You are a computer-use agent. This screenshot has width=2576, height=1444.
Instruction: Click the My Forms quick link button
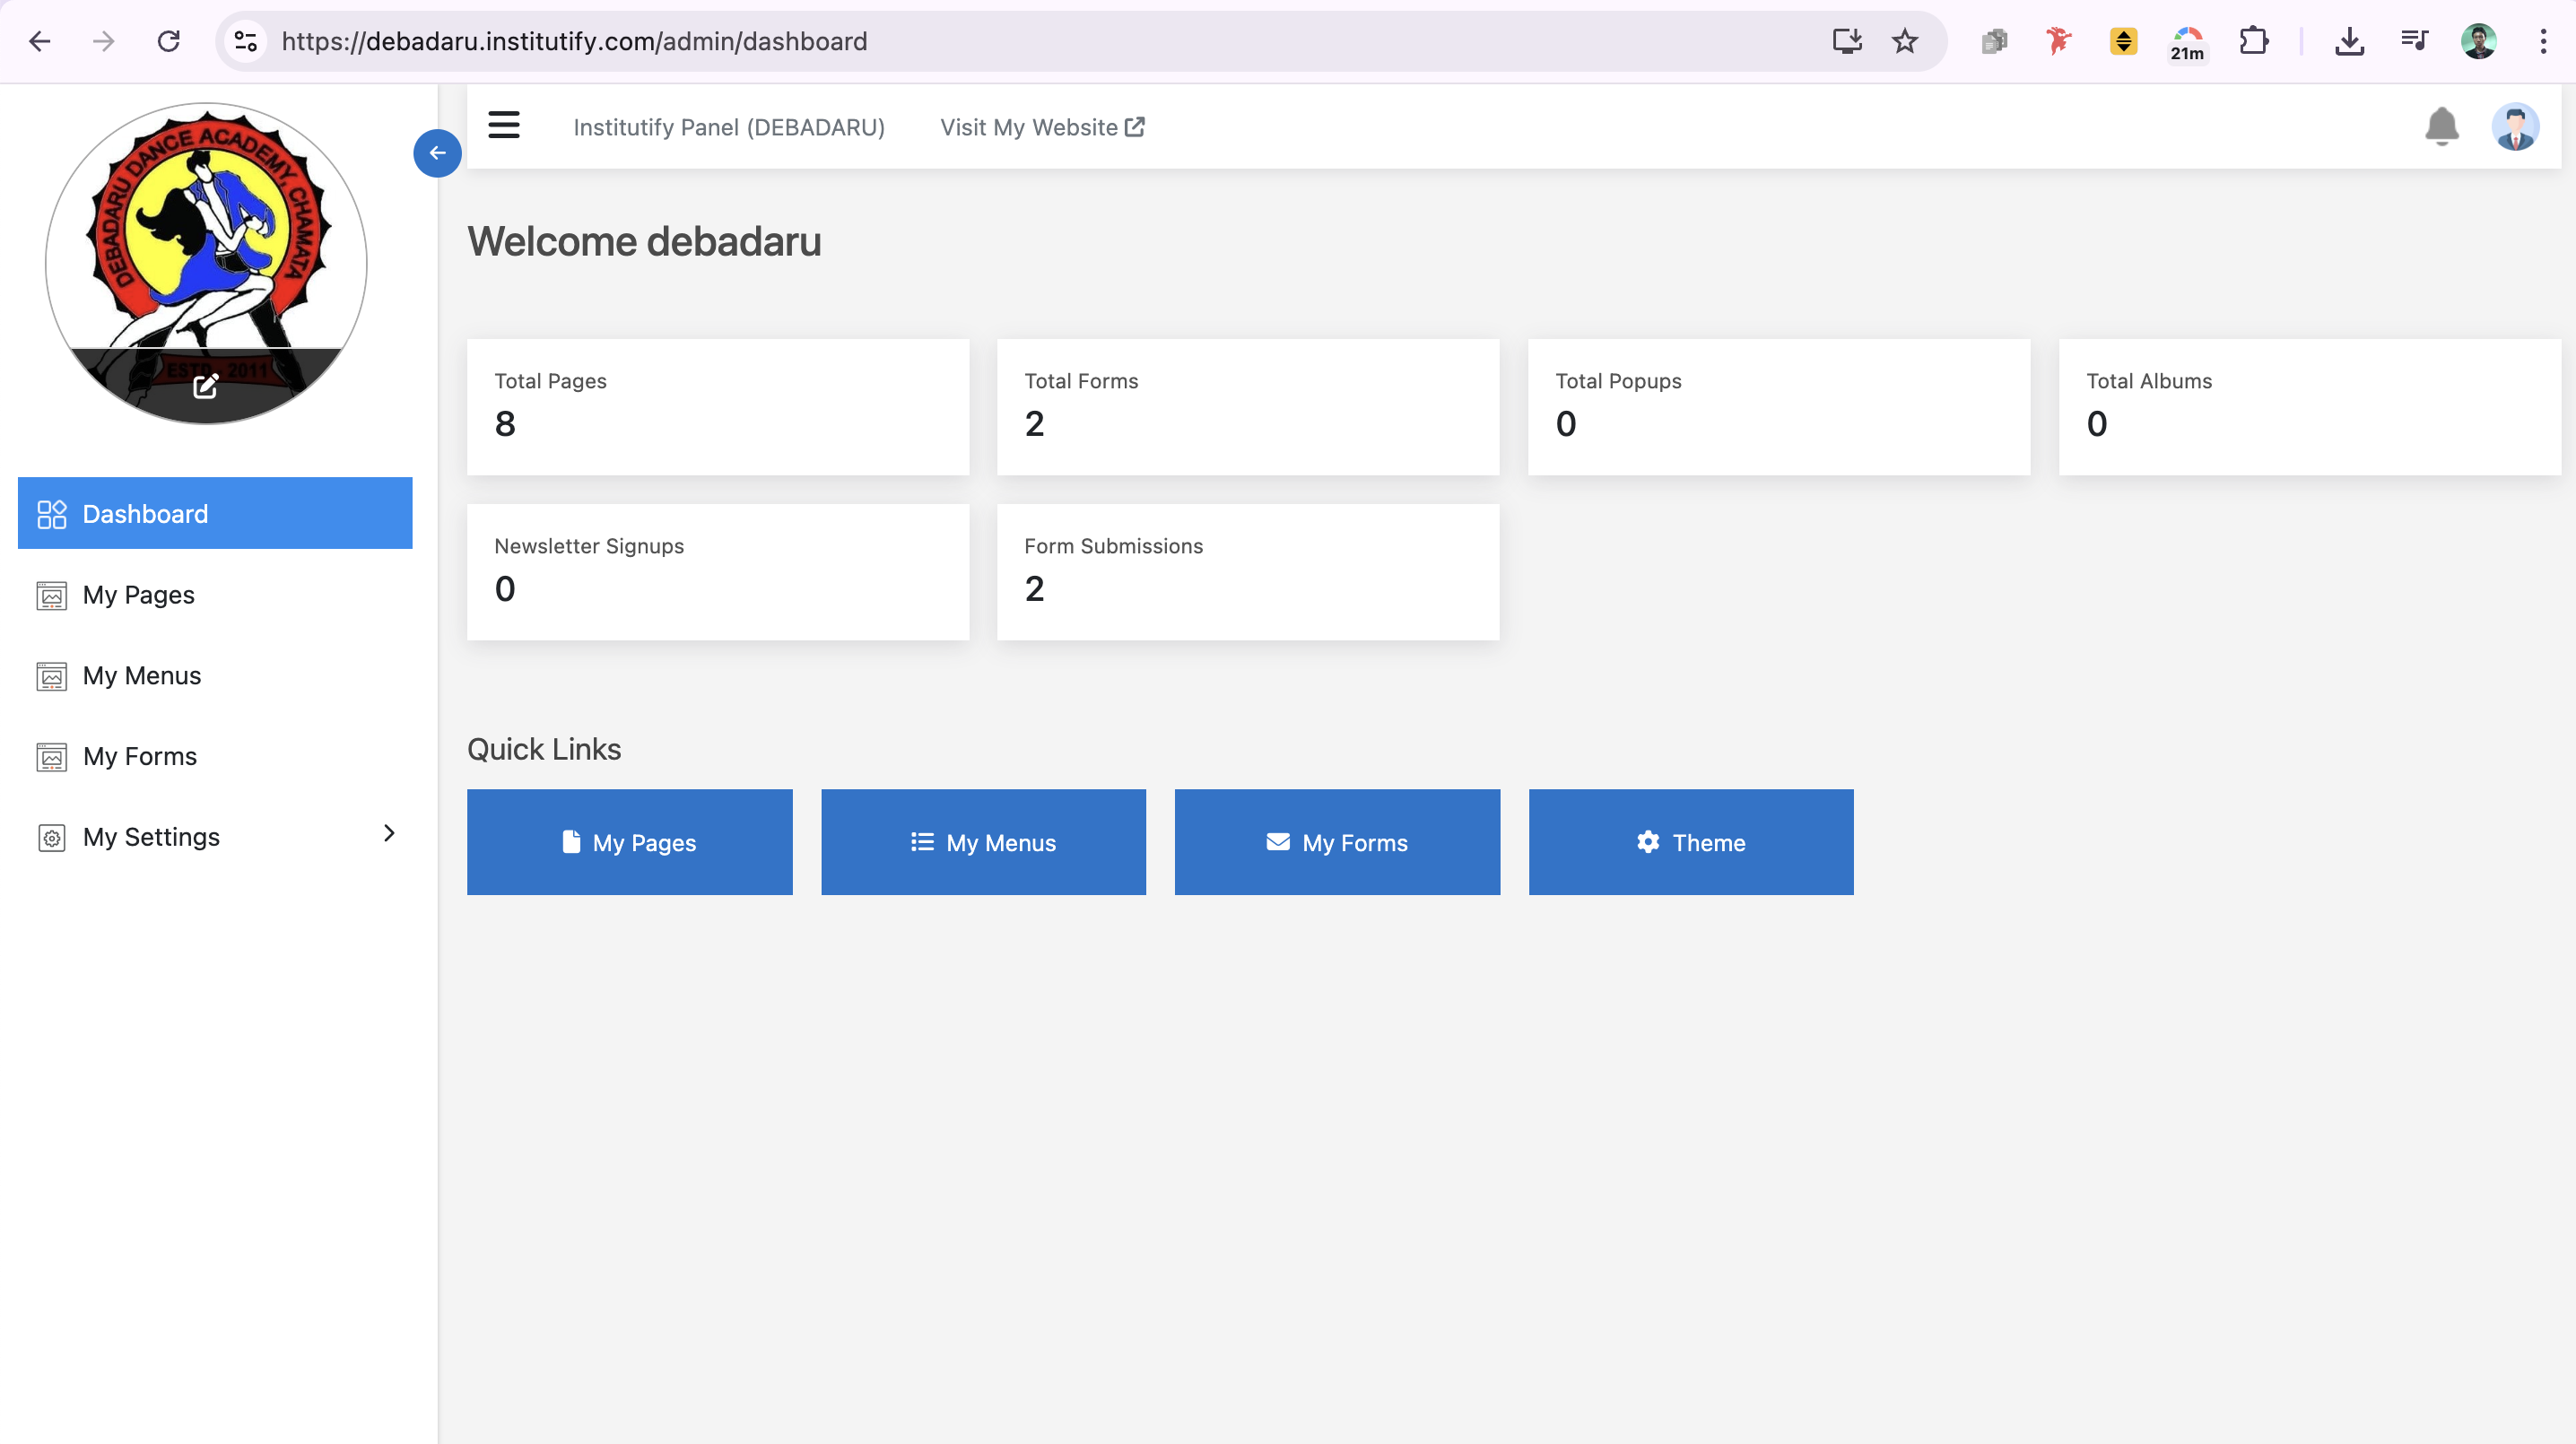1337,842
